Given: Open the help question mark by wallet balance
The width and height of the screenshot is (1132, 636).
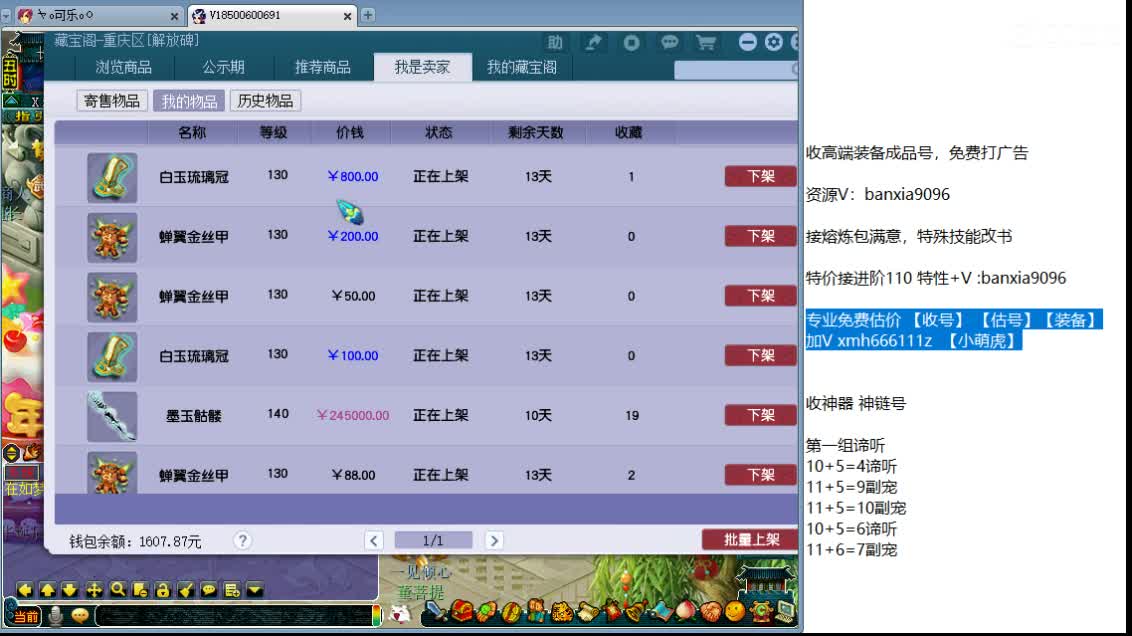Looking at the screenshot, I should [243, 541].
